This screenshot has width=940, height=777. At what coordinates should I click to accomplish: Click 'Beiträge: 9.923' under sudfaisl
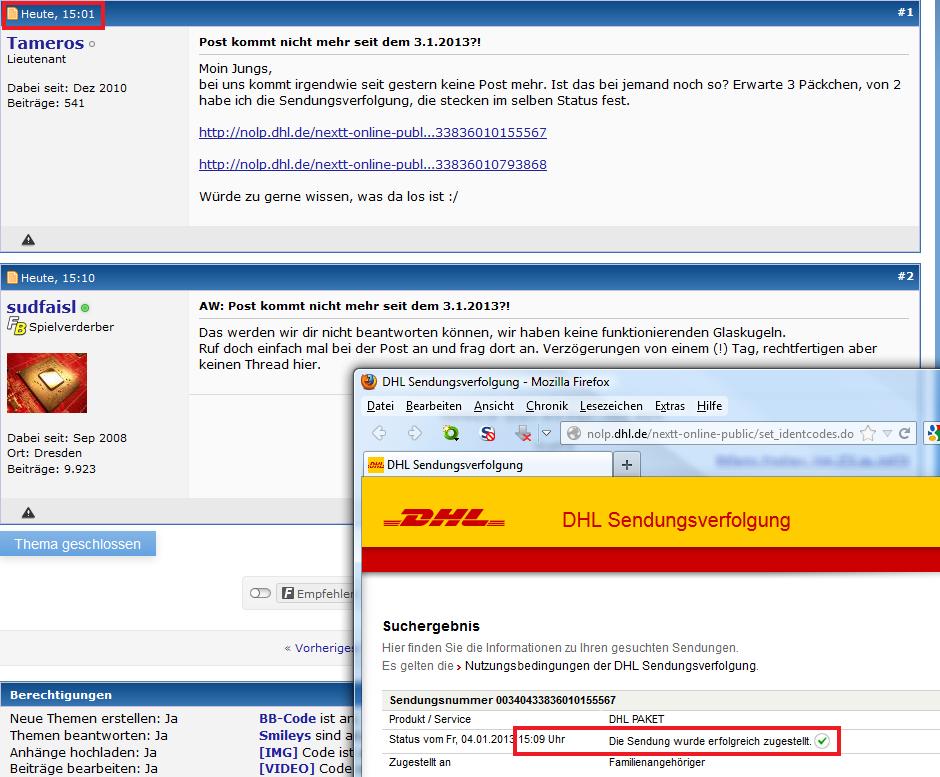coord(52,469)
